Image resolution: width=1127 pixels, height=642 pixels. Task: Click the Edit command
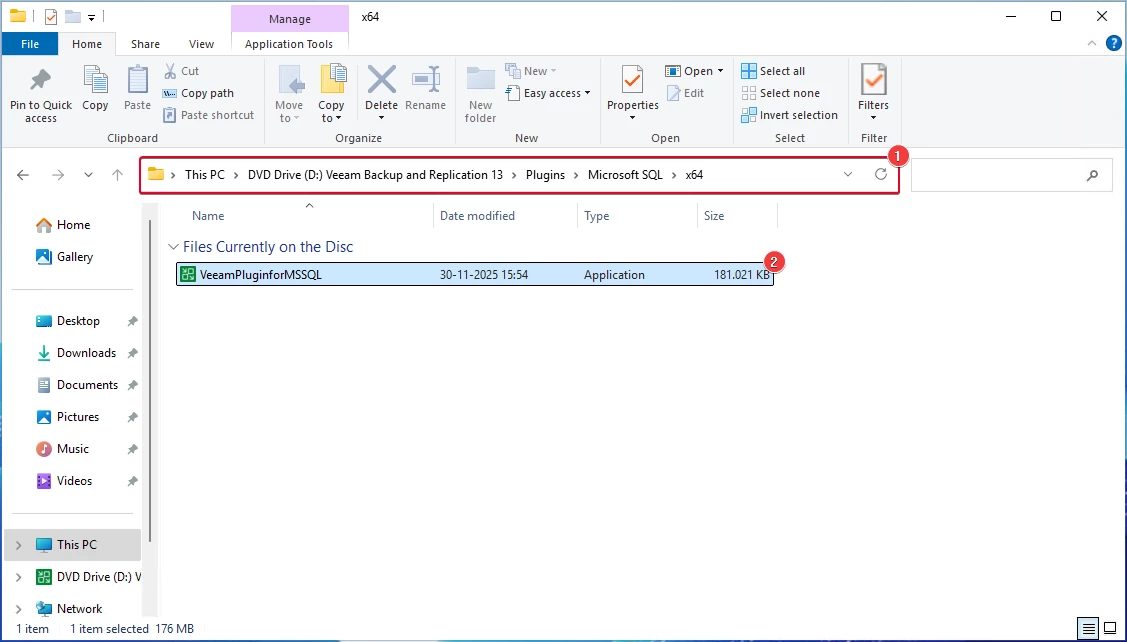pyautogui.click(x=686, y=93)
